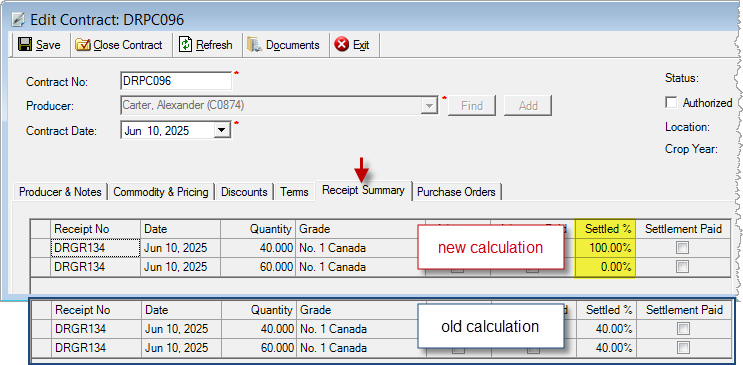
Task: Click the Save floppy disk icon
Action: [x=25, y=45]
